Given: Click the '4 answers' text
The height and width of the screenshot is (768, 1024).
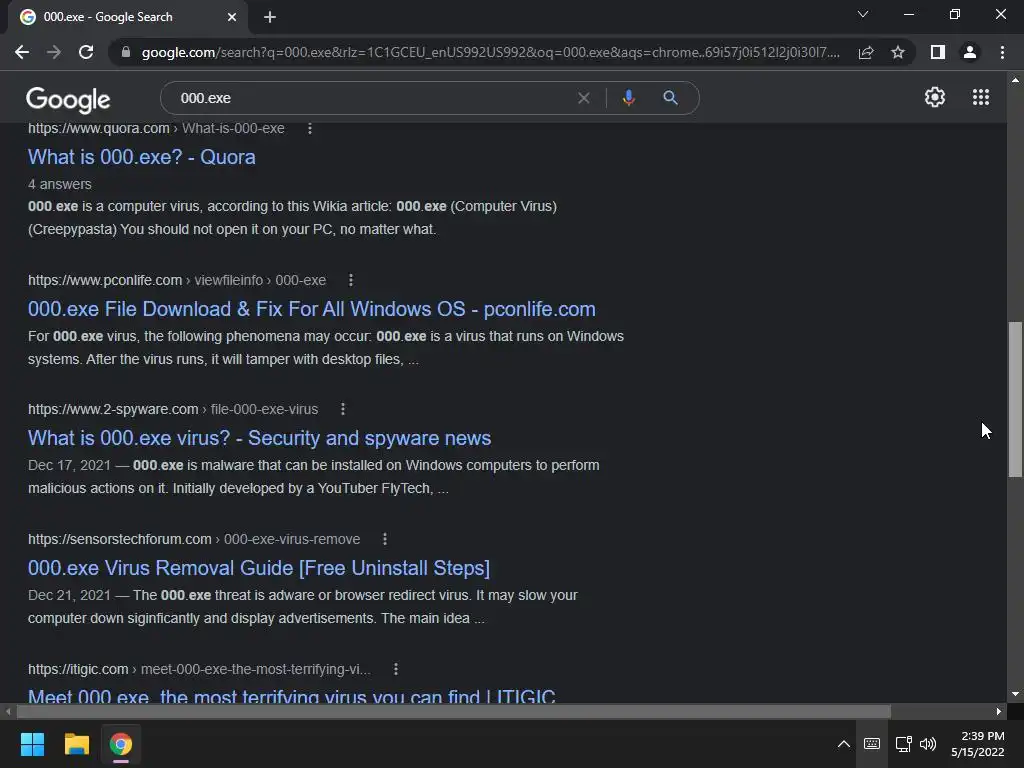Looking at the screenshot, I should pyautogui.click(x=59, y=184).
